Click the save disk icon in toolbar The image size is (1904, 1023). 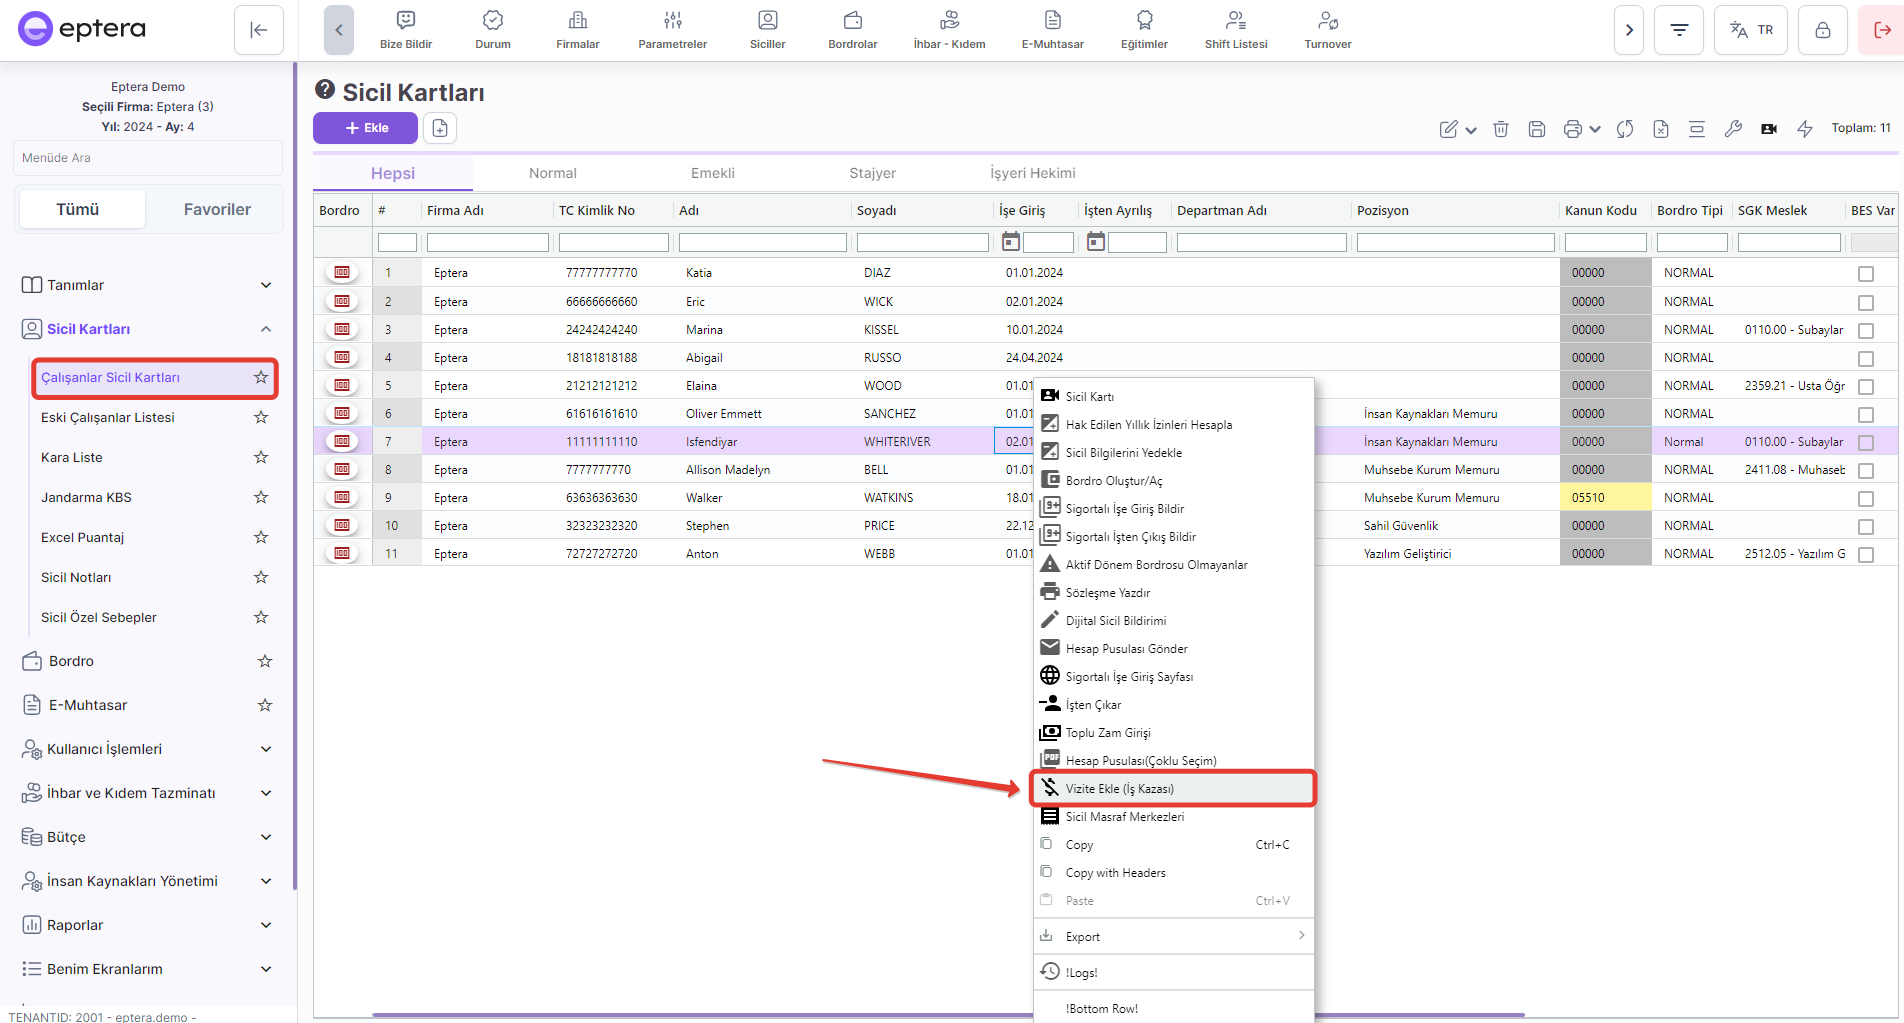1537,129
